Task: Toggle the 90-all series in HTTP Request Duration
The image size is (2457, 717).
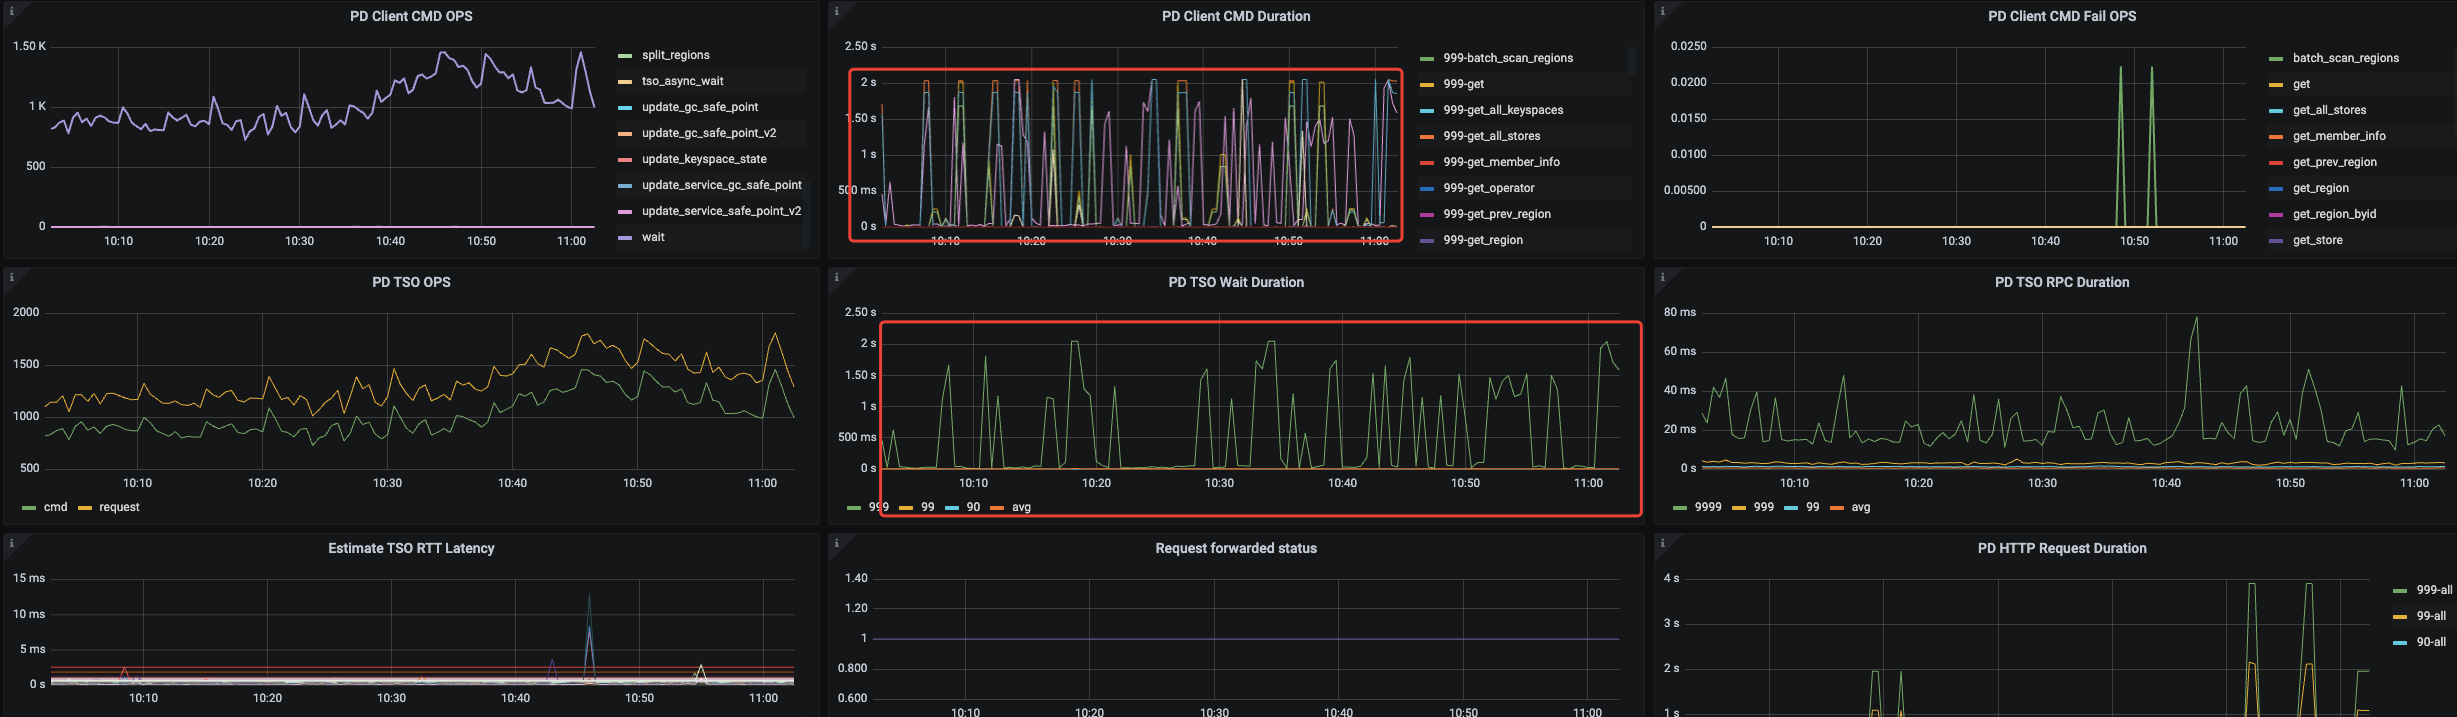Action: click(x=2431, y=642)
